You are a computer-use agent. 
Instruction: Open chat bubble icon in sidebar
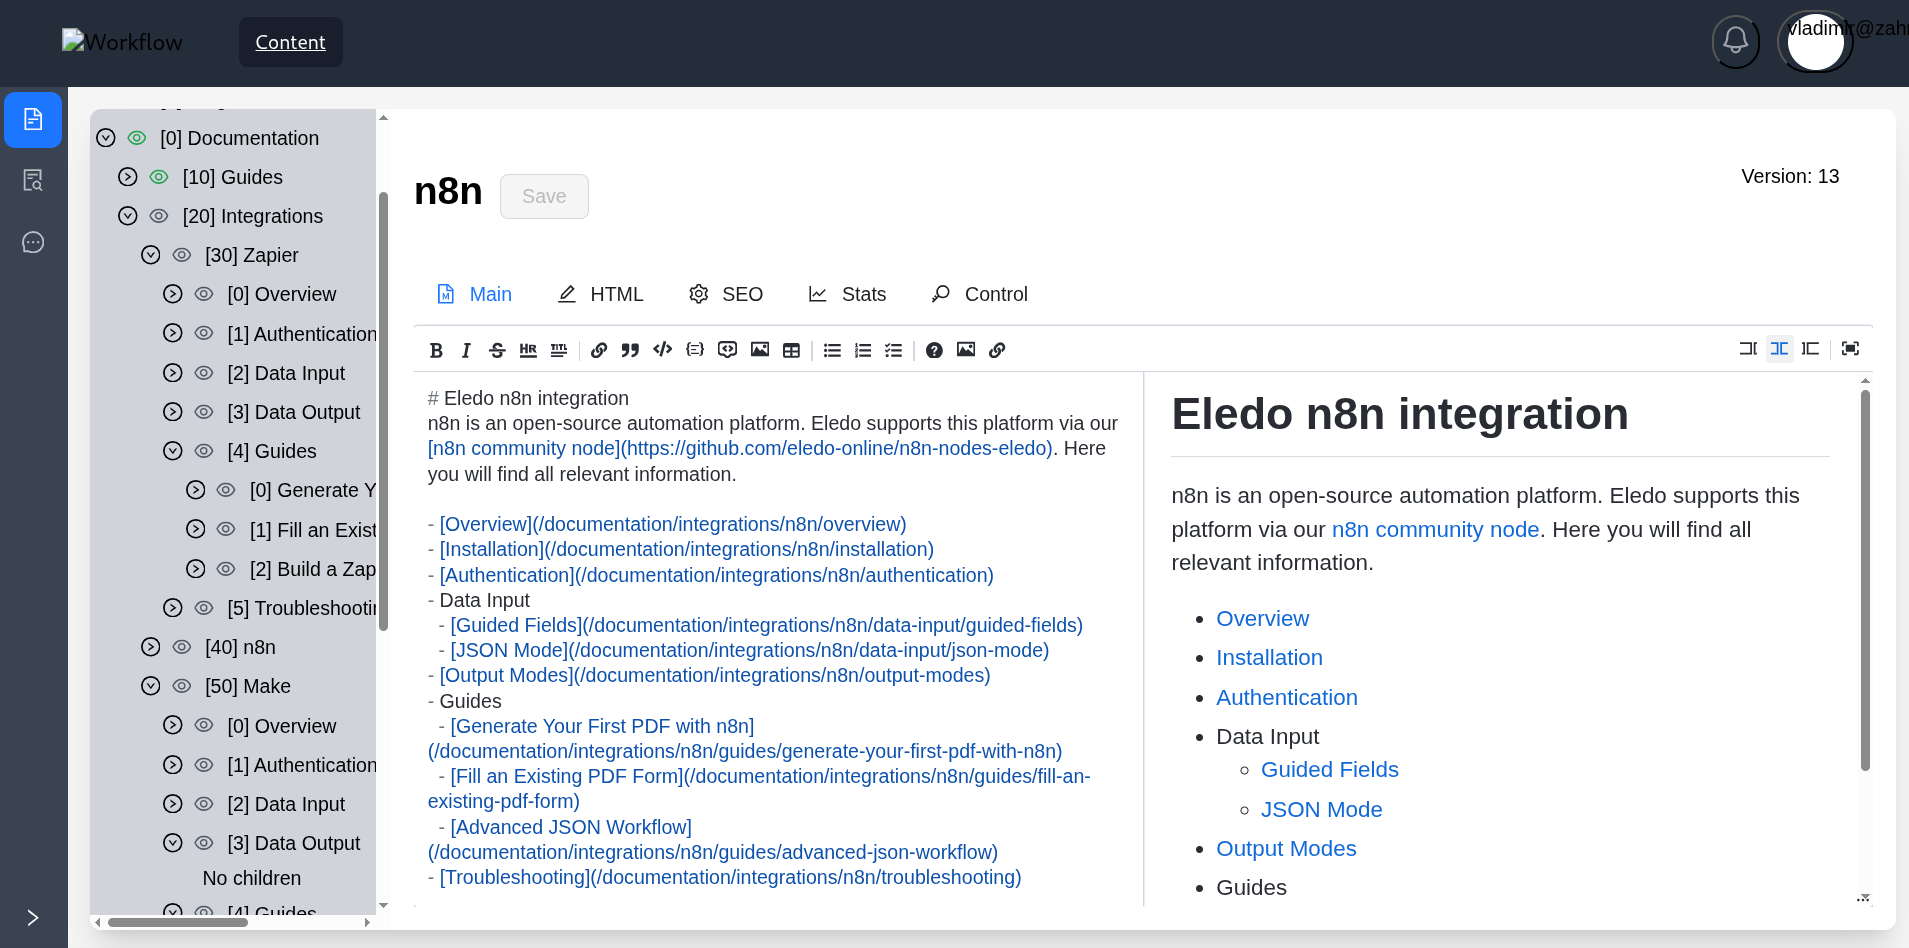coord(33,243)
